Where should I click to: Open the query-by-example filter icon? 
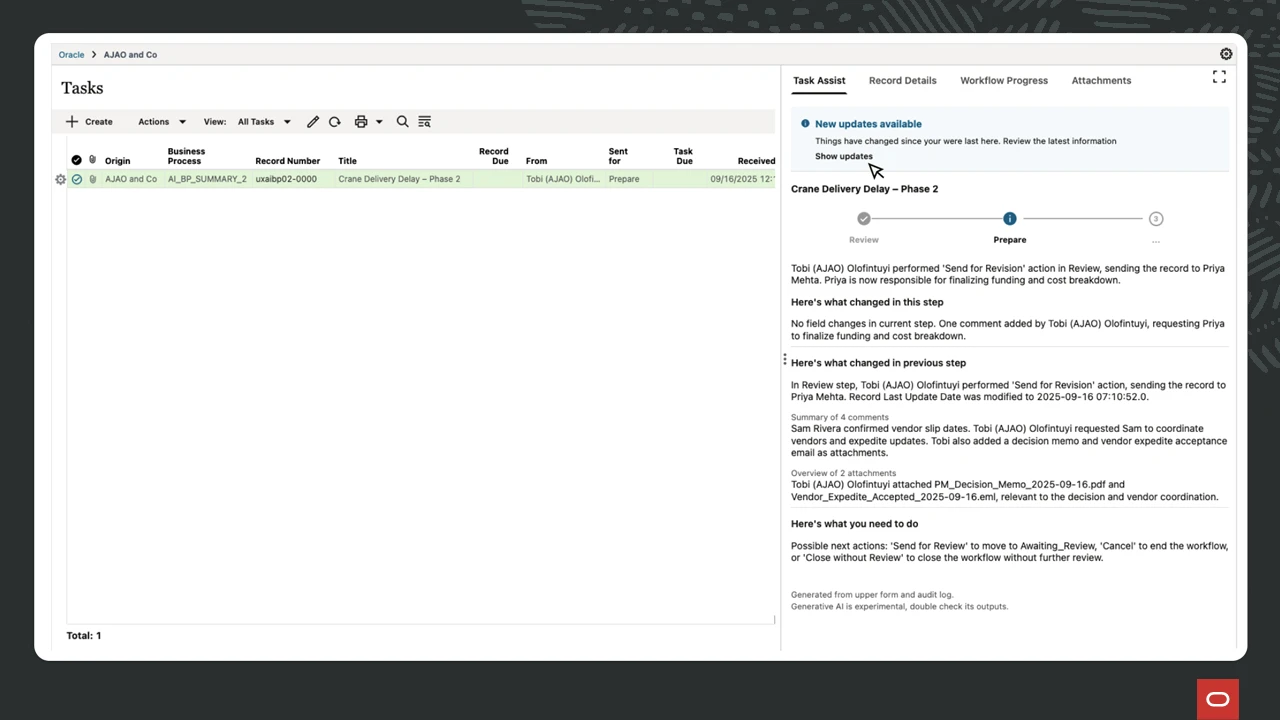[x=424, y=121]
